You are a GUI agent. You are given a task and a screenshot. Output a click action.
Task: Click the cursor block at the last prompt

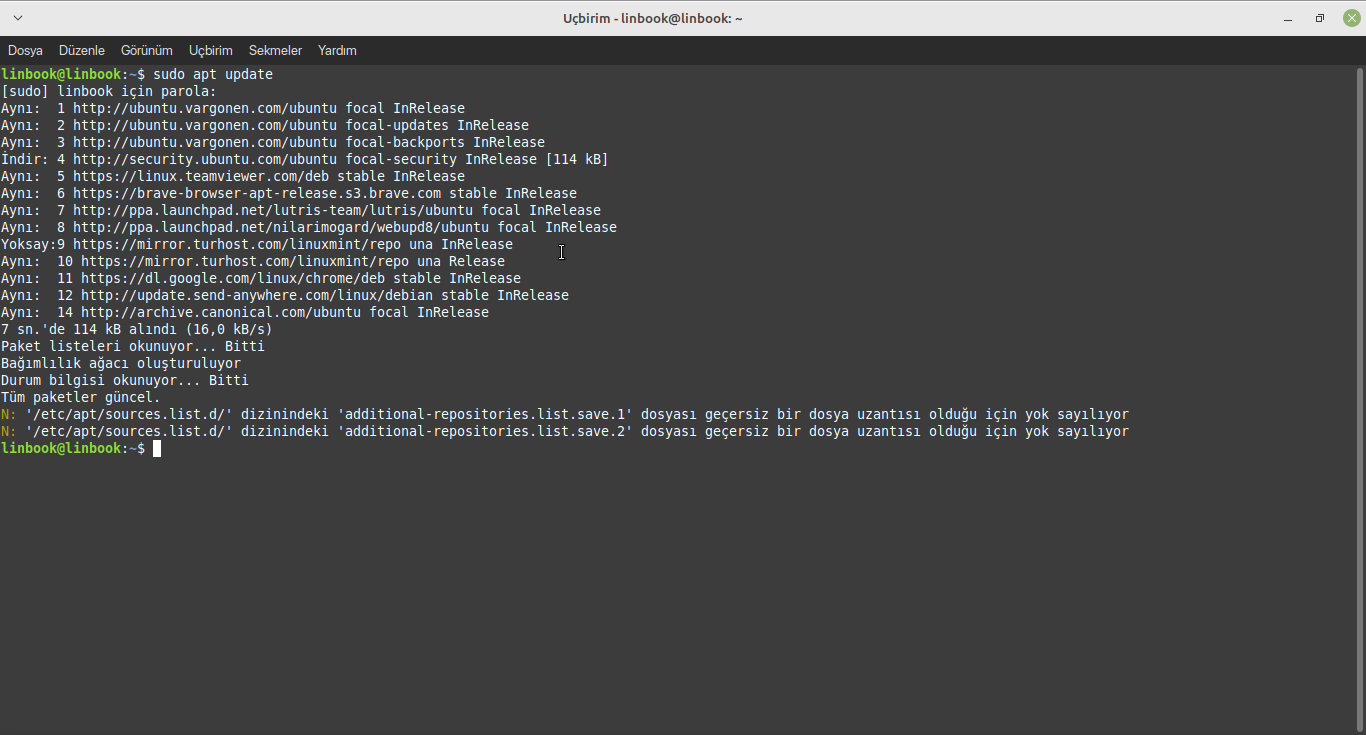(x=157, y=449)
